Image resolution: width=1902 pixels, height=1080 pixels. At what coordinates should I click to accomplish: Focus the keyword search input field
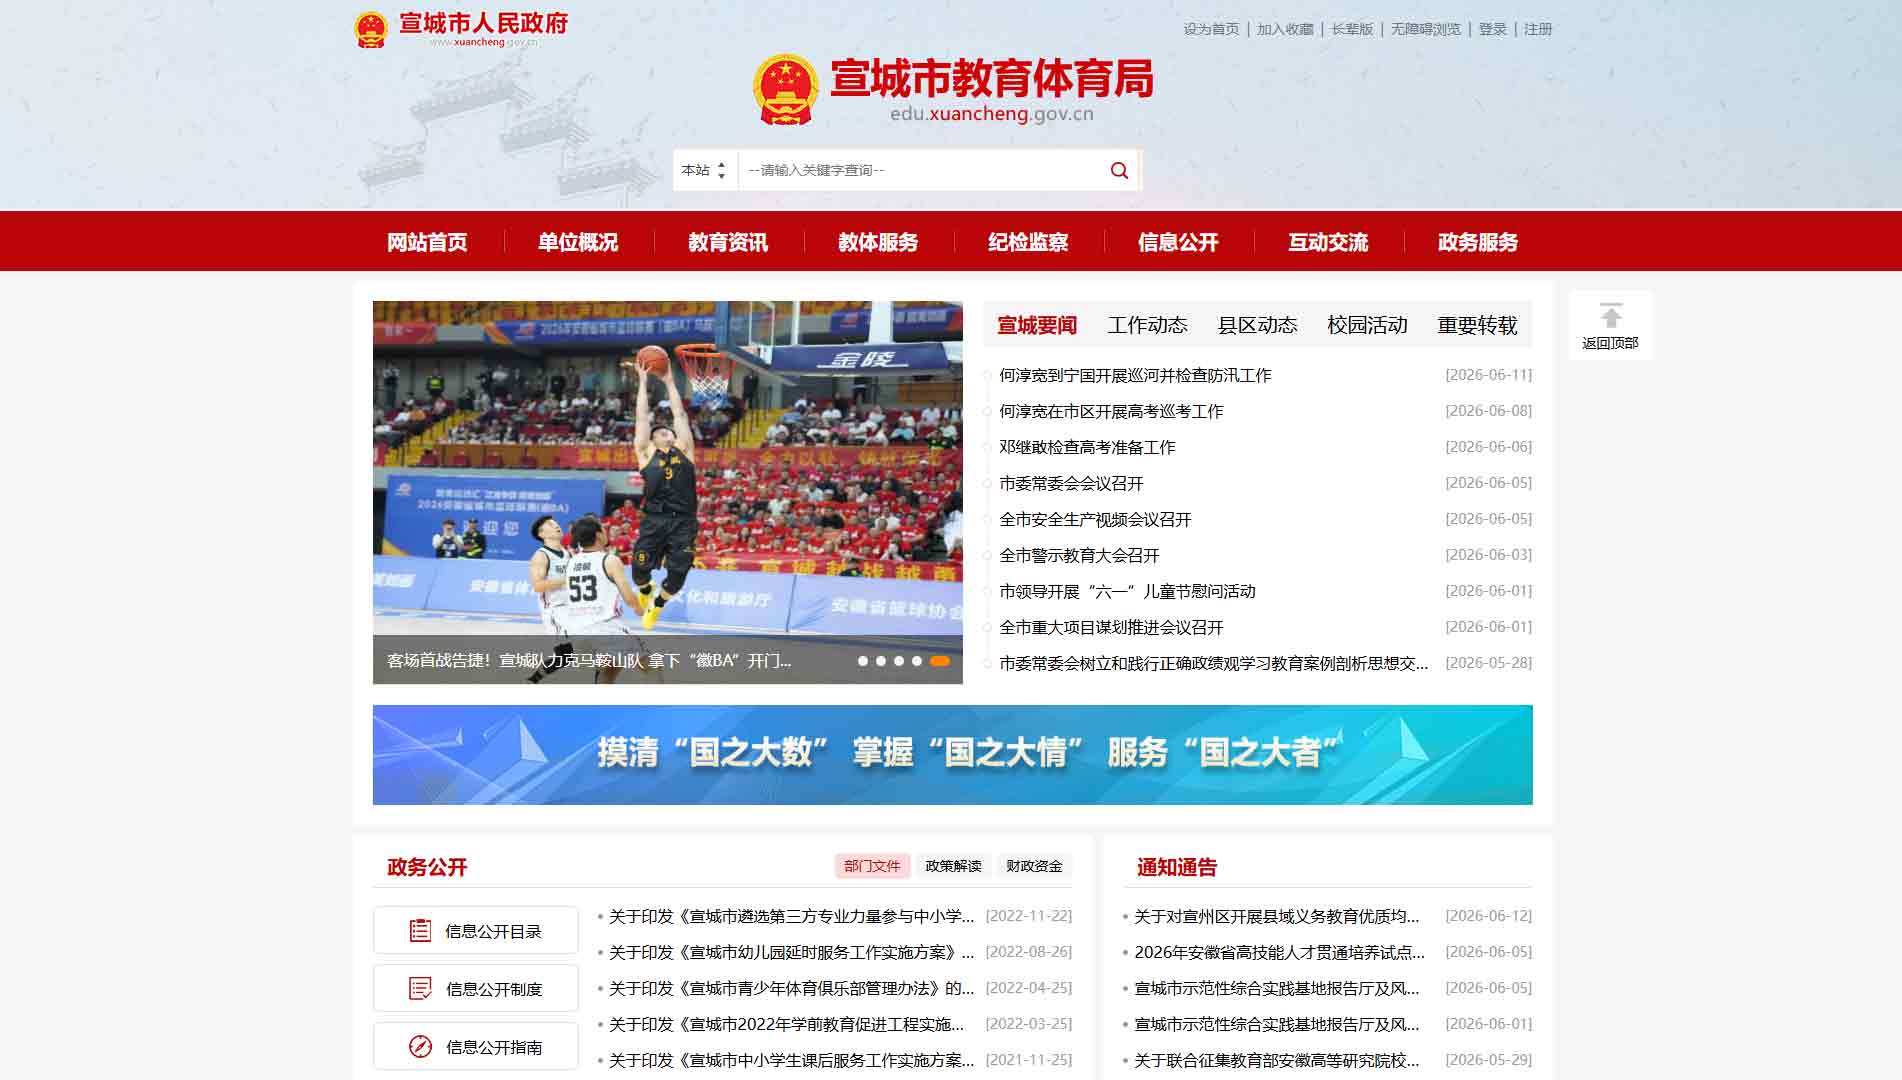click(x=920, y=170)
